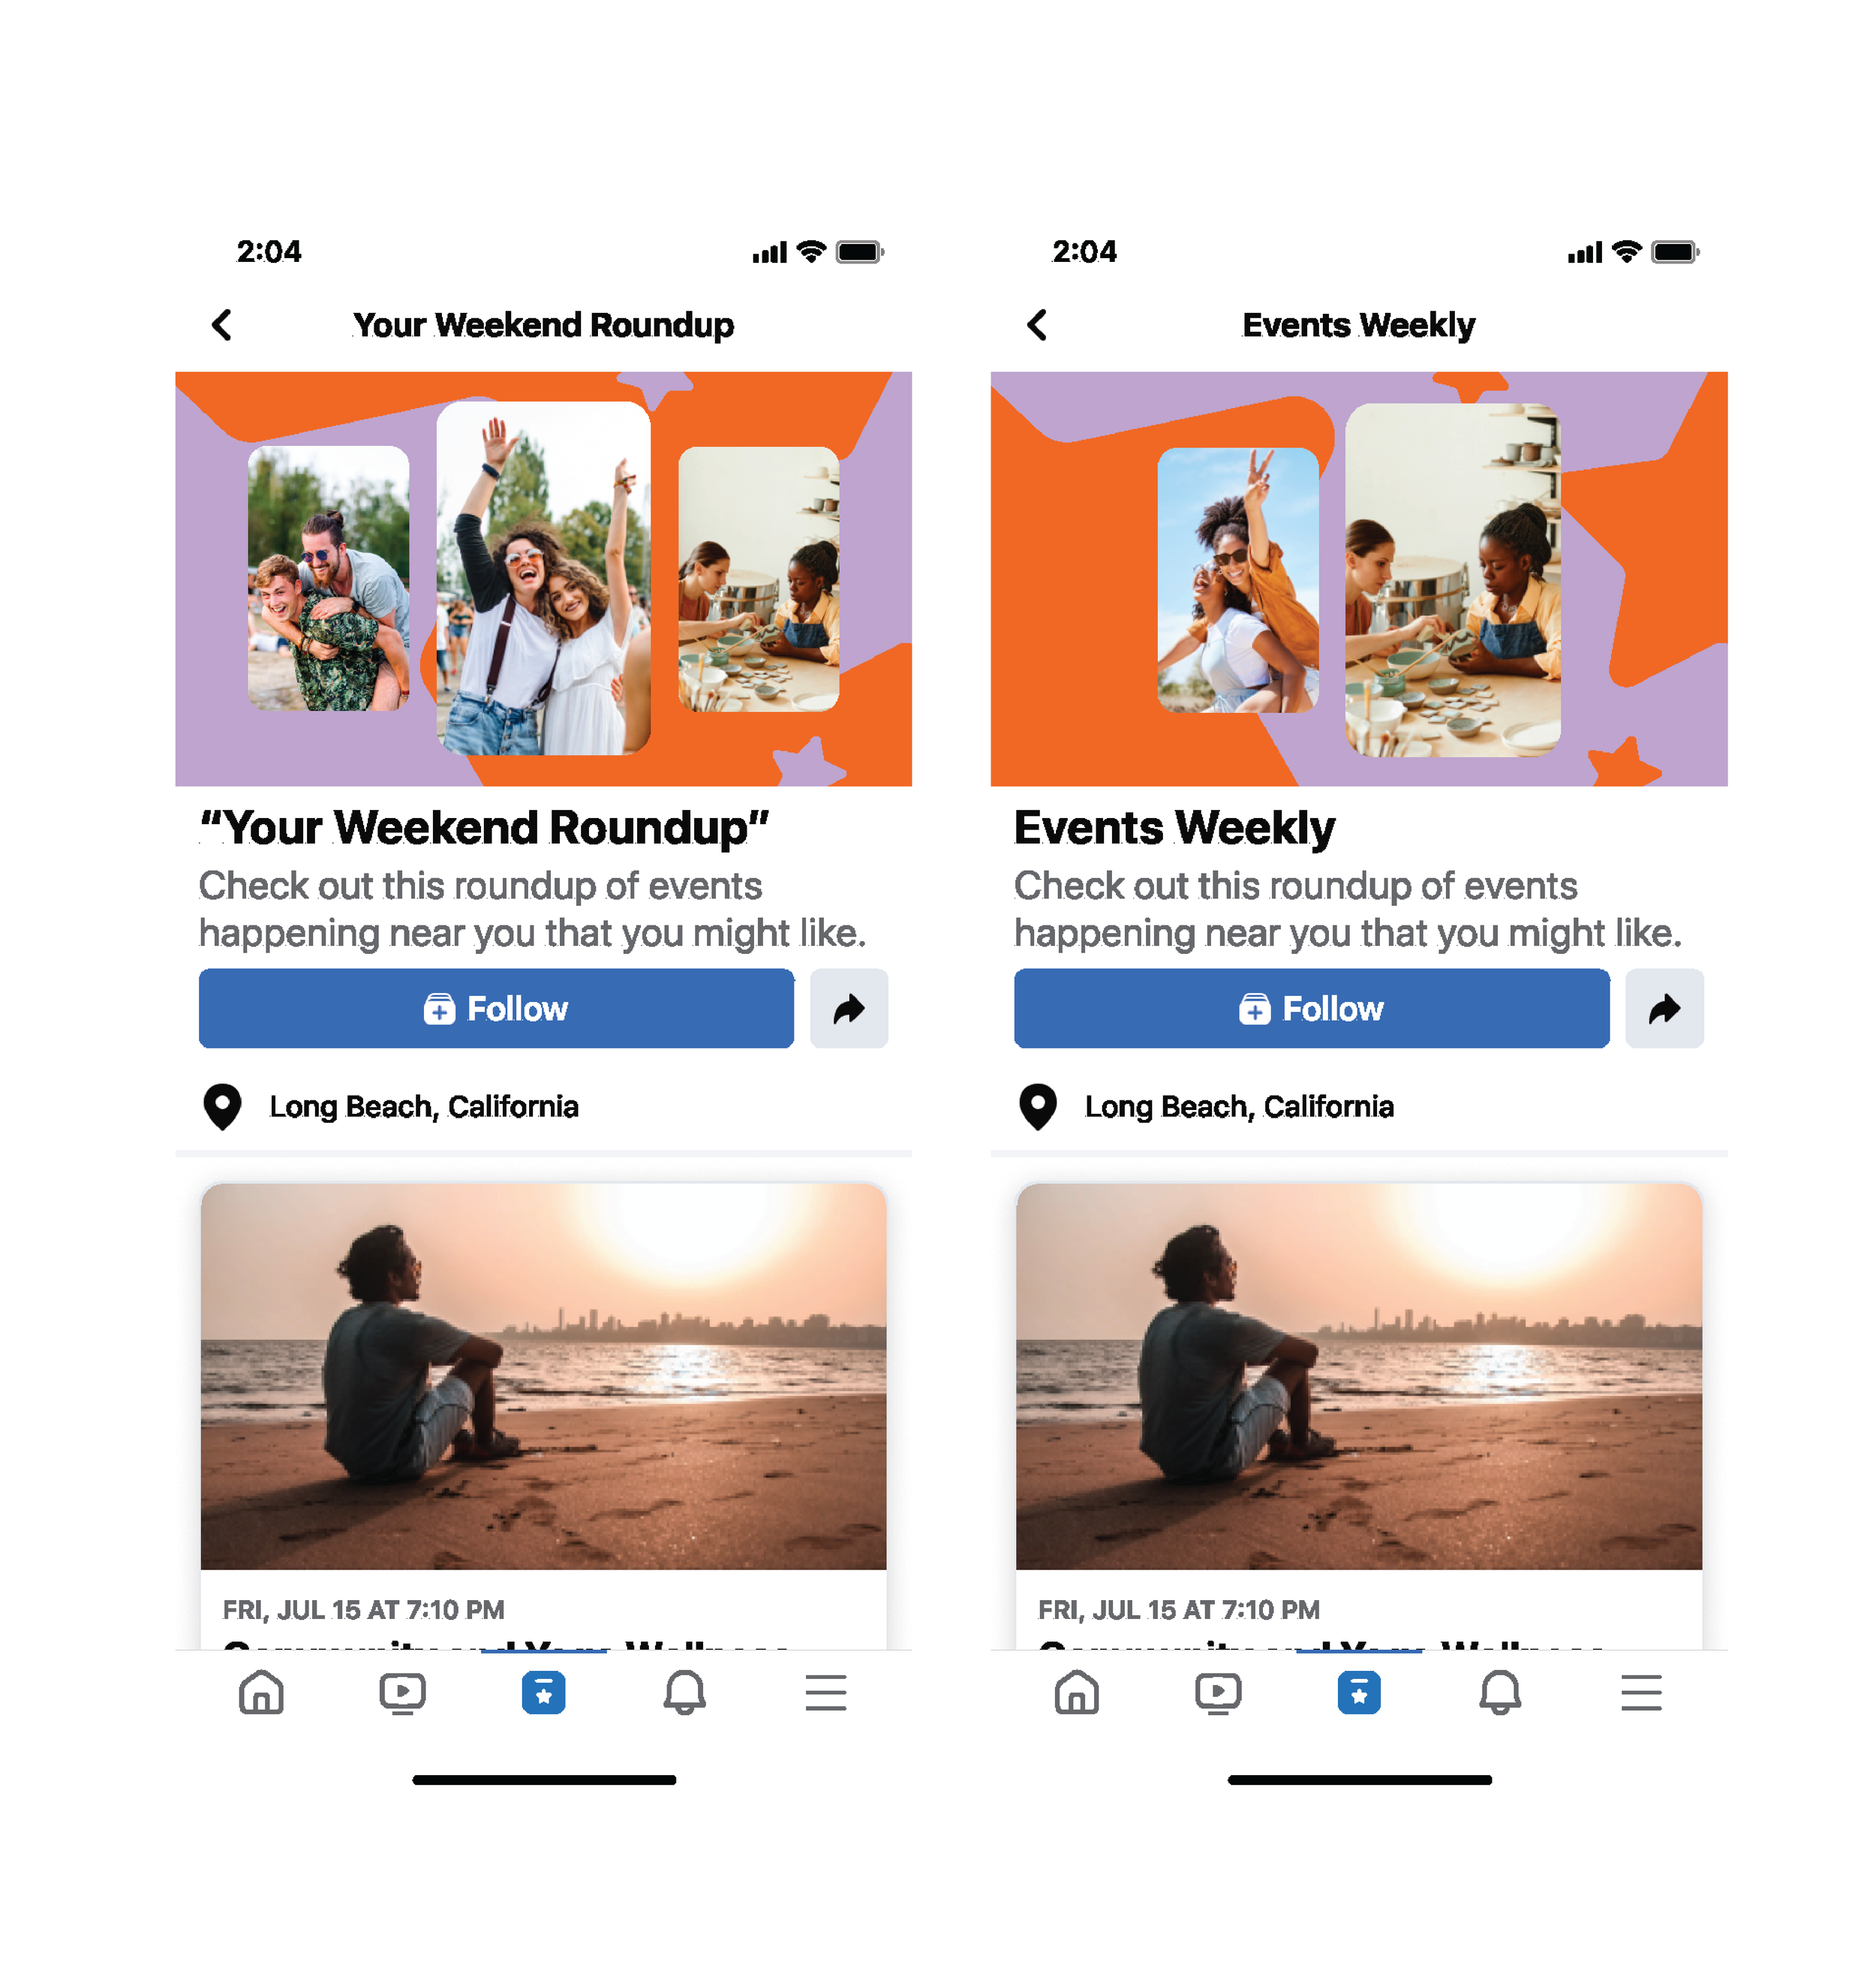
Task: Go back from Events Weekly screen
Action: 1037,324
